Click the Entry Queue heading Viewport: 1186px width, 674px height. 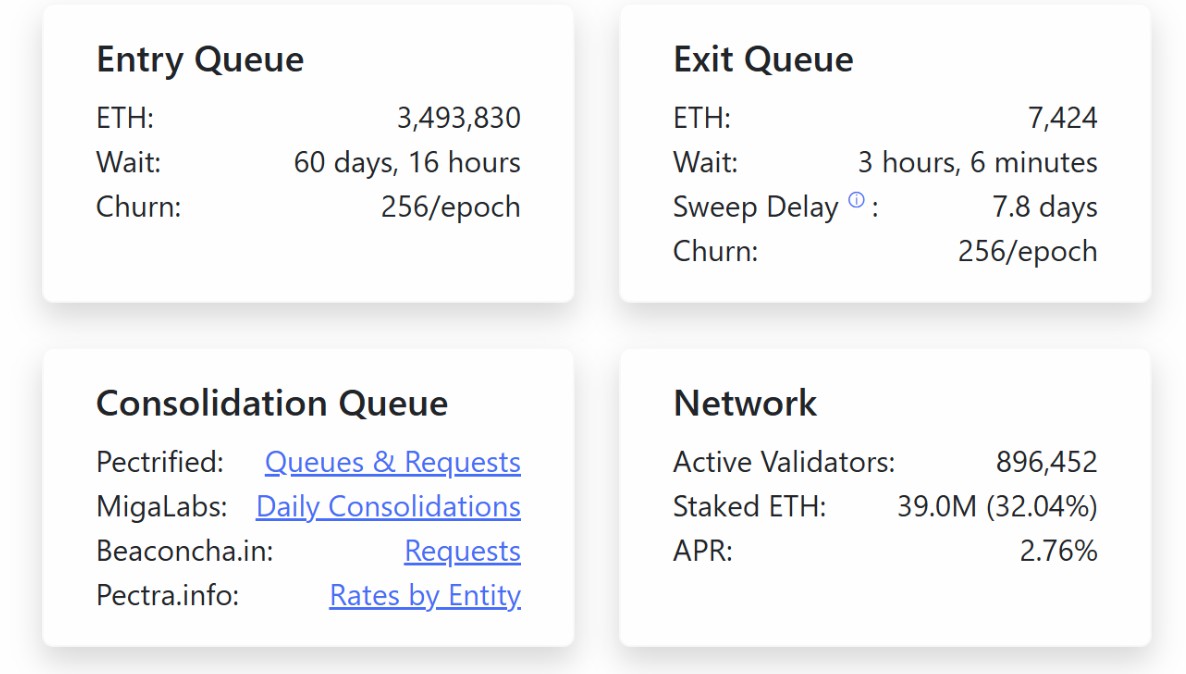(200, 59)
